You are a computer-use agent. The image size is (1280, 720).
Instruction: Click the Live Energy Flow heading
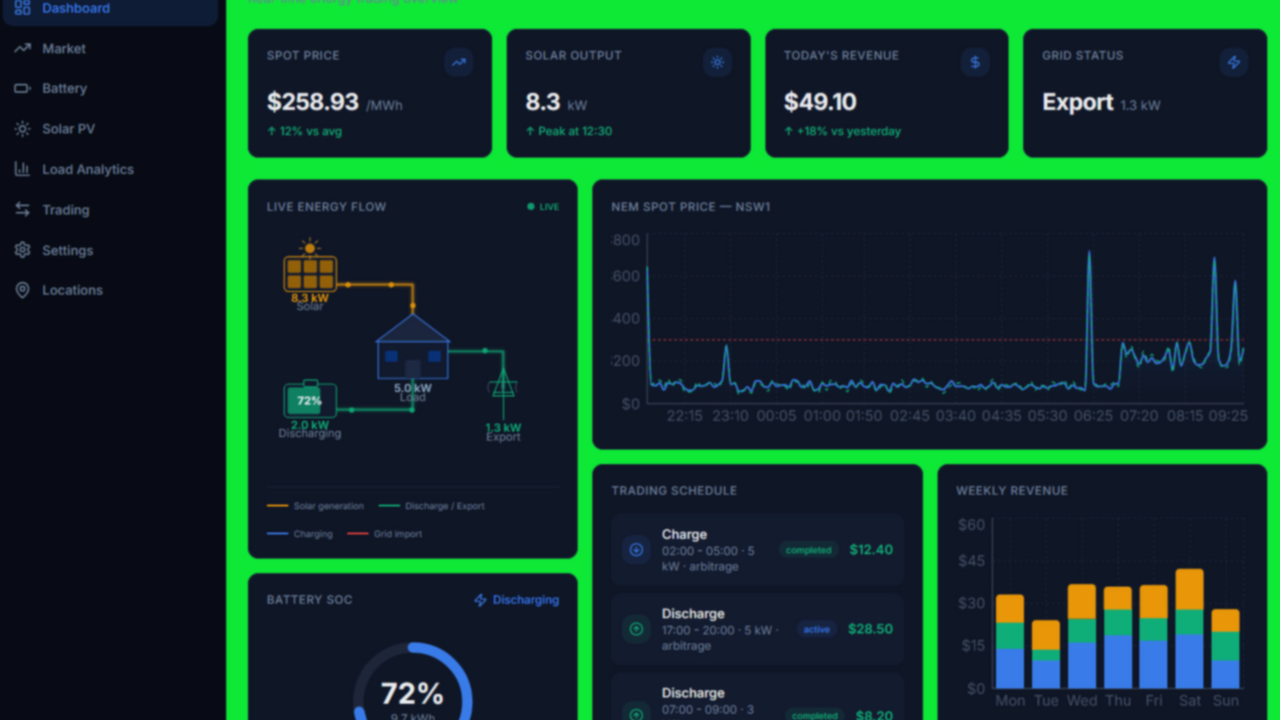(x=326, y=207)
